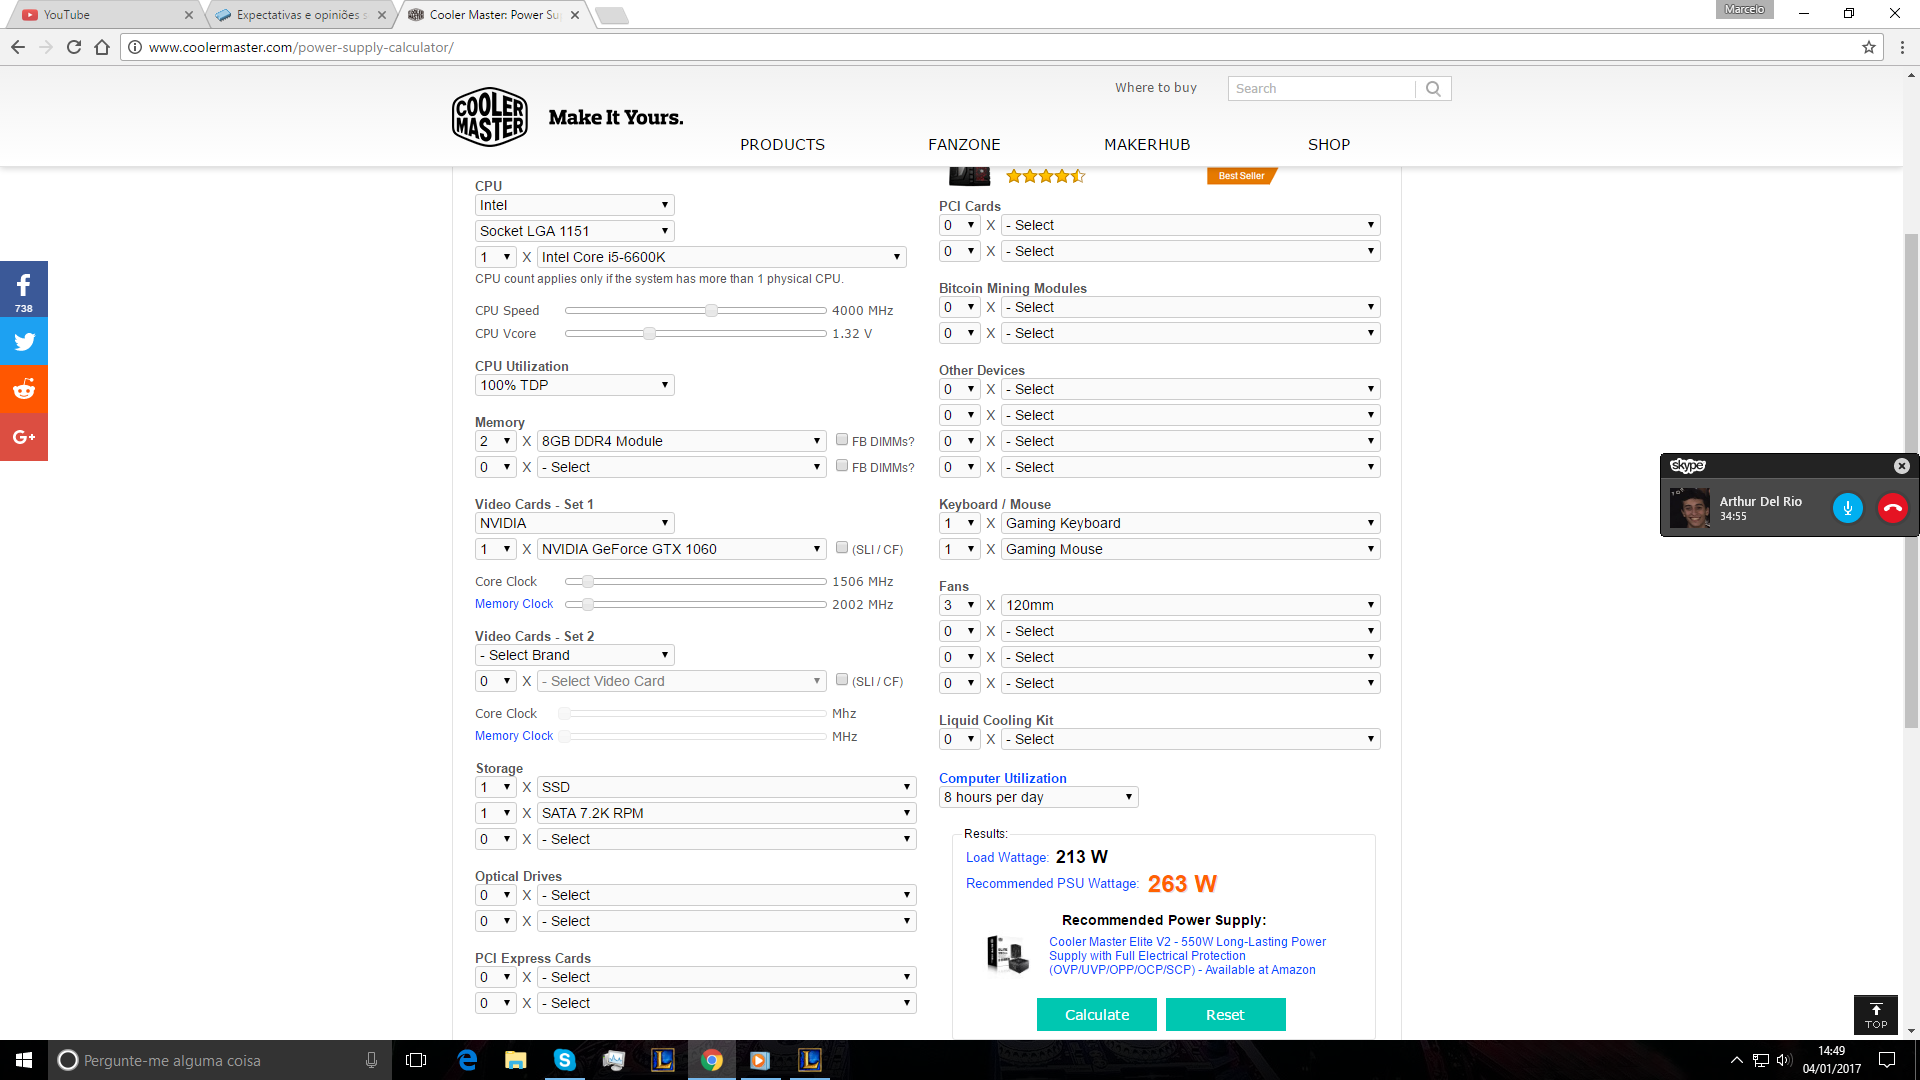Click the Cooler Master logo
The width and height of the screenshot is (1920, 1080).
[x=489, y=117]
